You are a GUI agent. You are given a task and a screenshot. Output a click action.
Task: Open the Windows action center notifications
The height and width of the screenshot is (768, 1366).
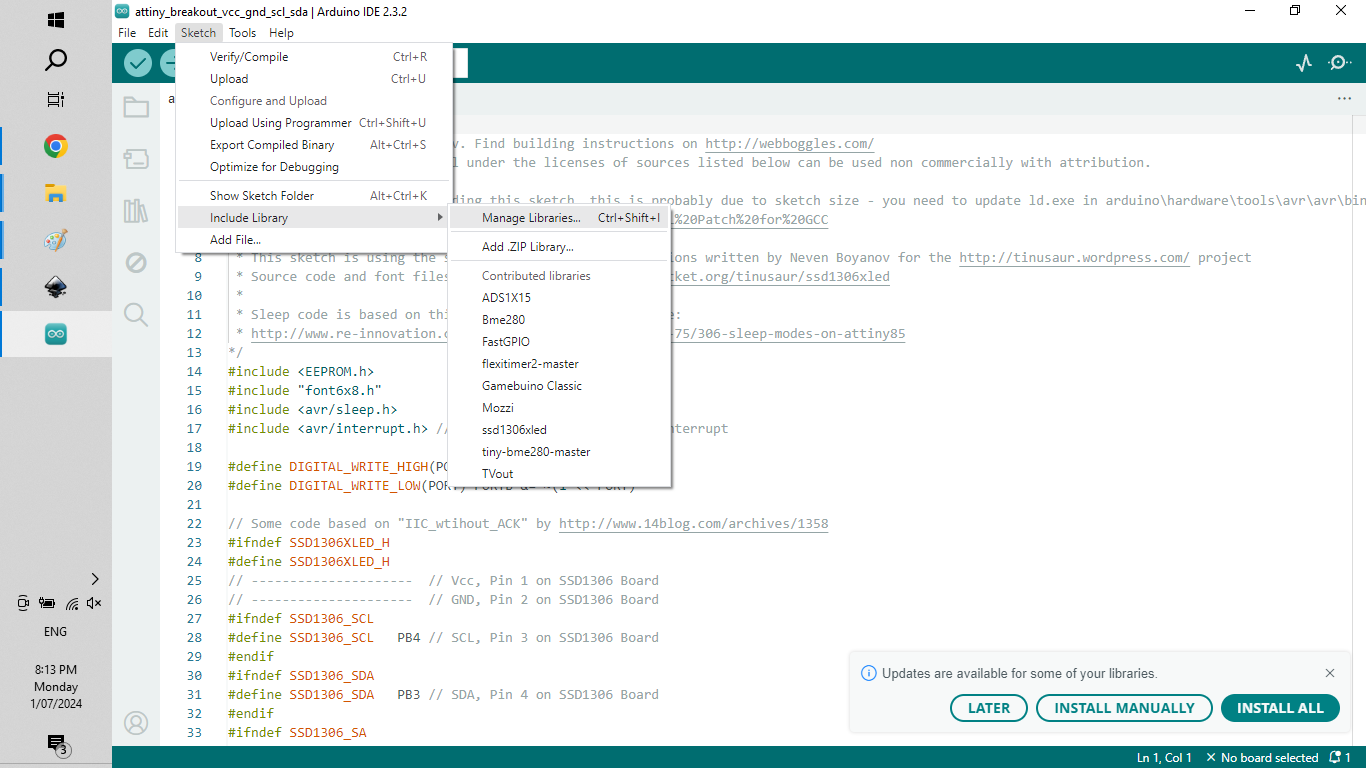point(56,745)
